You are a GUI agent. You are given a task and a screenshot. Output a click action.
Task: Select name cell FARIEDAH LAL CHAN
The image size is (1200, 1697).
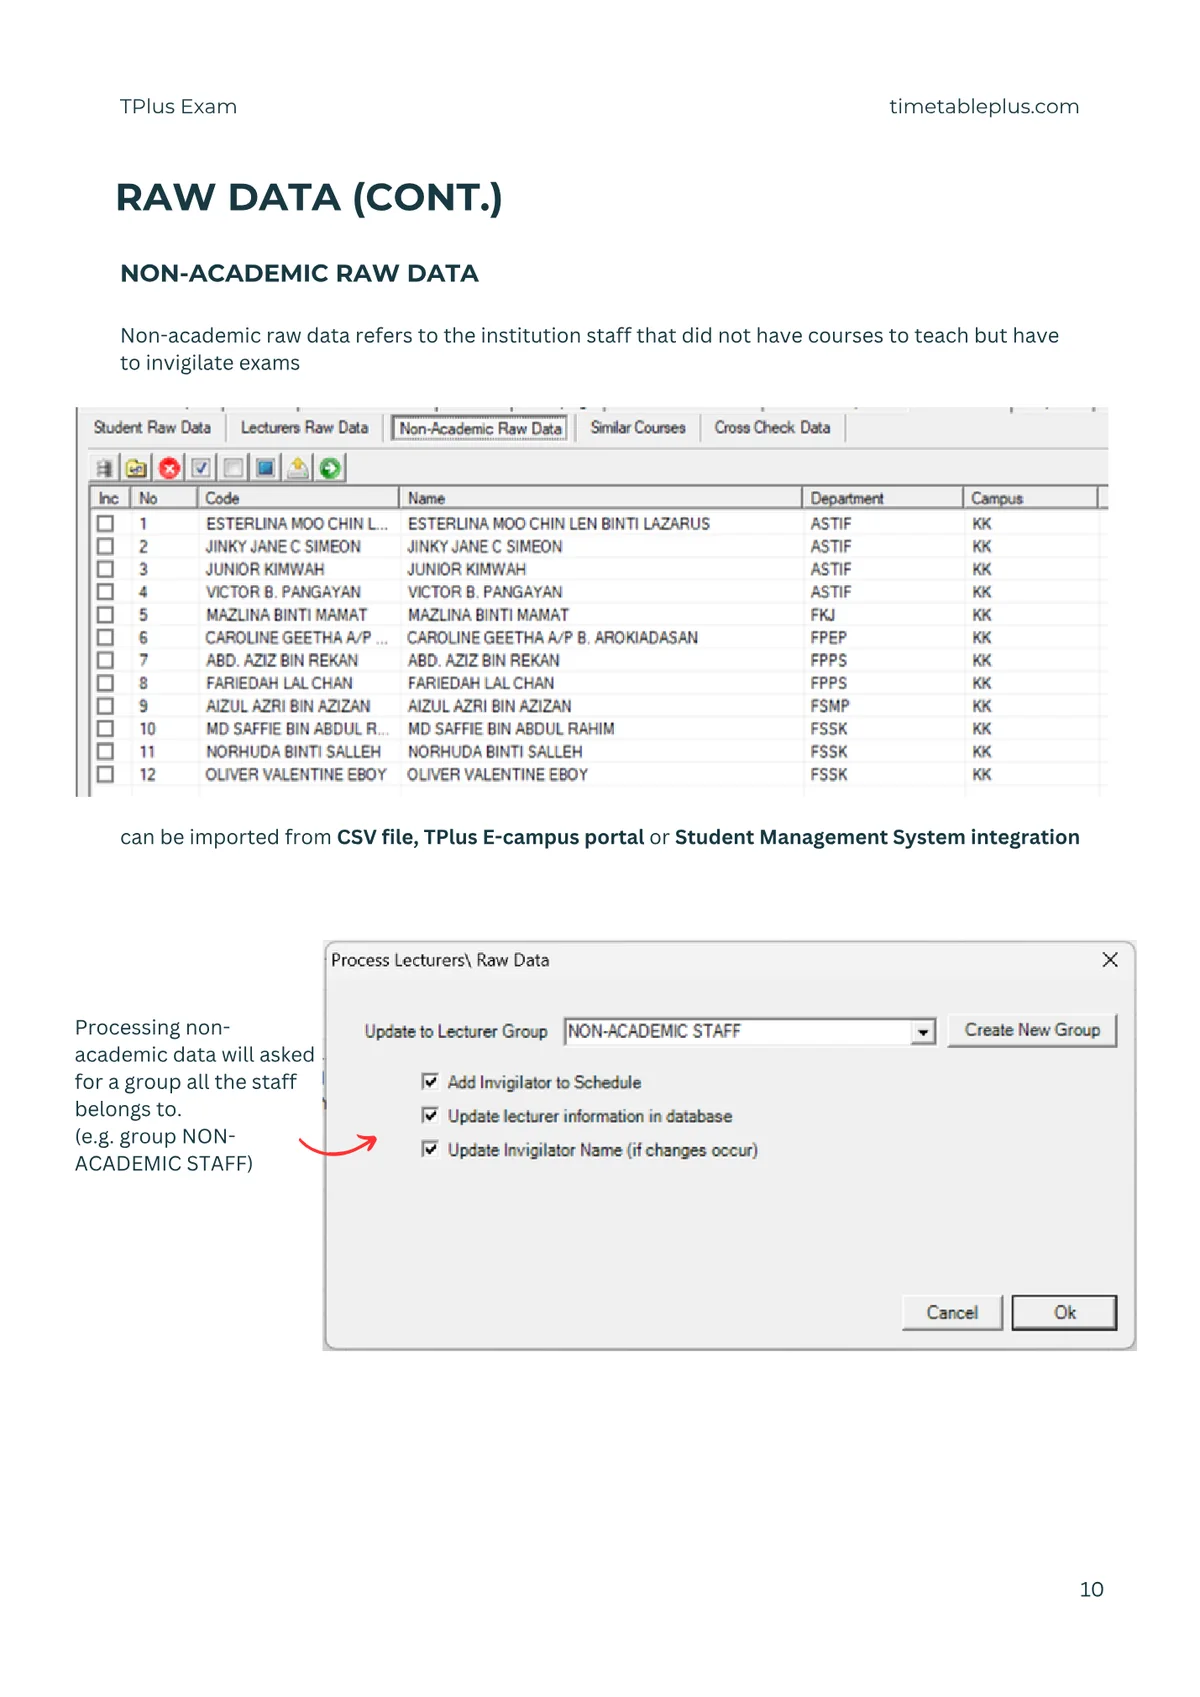pos(481,683)
